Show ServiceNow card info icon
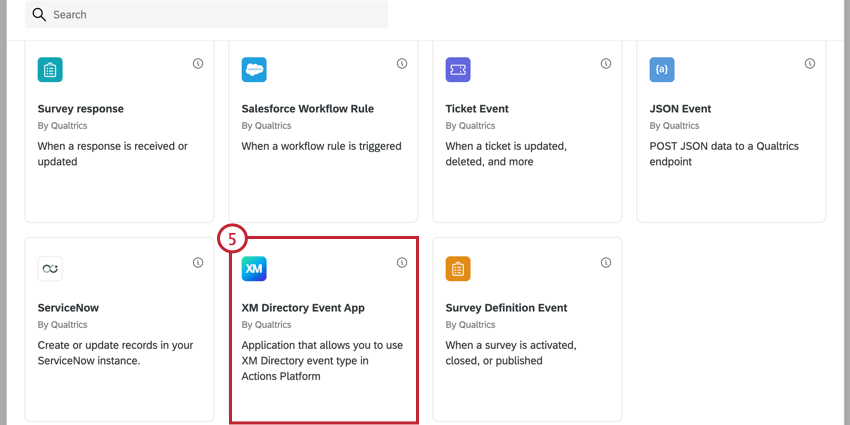The height and width of the screenshot is (425, 850). click(198, 262)
